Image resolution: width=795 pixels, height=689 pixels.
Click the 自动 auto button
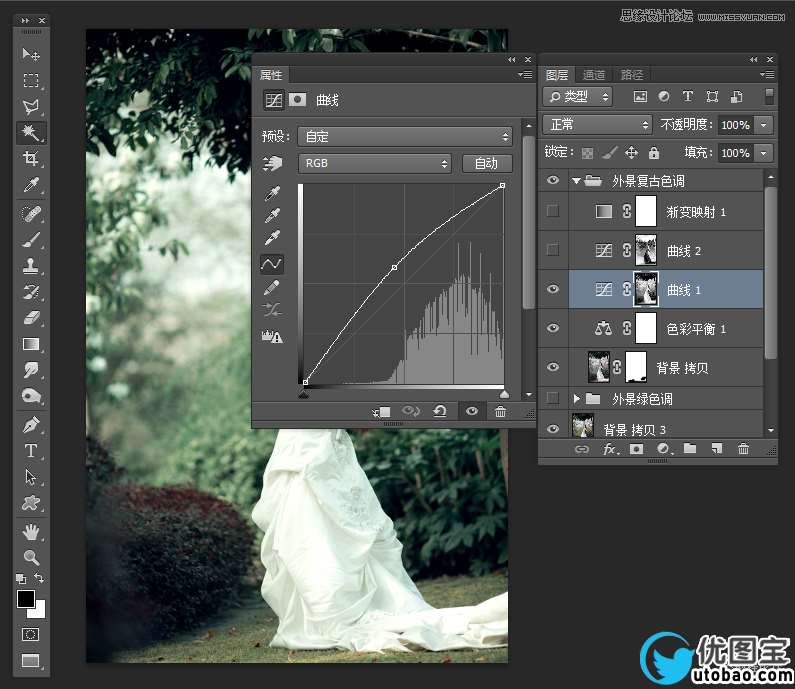pyautogui.click(x=486, y=163)
